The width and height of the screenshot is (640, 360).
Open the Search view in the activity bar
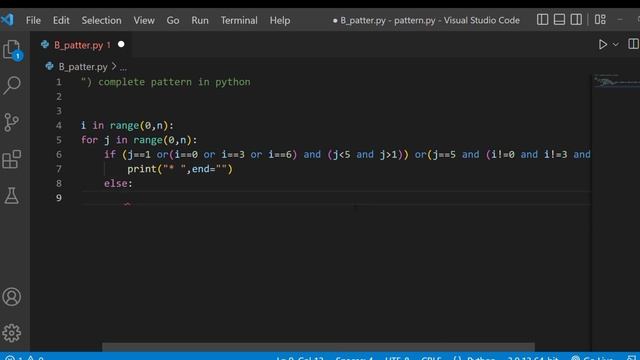tap(12, 85)
